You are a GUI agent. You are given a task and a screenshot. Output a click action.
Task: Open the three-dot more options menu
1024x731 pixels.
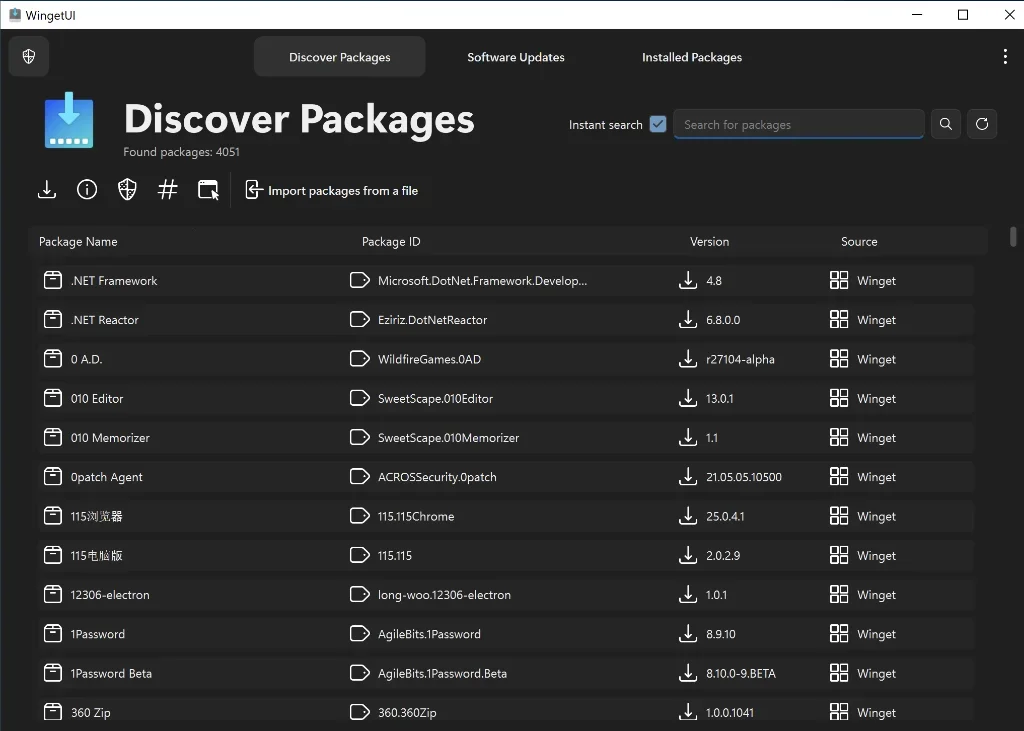1004,57
